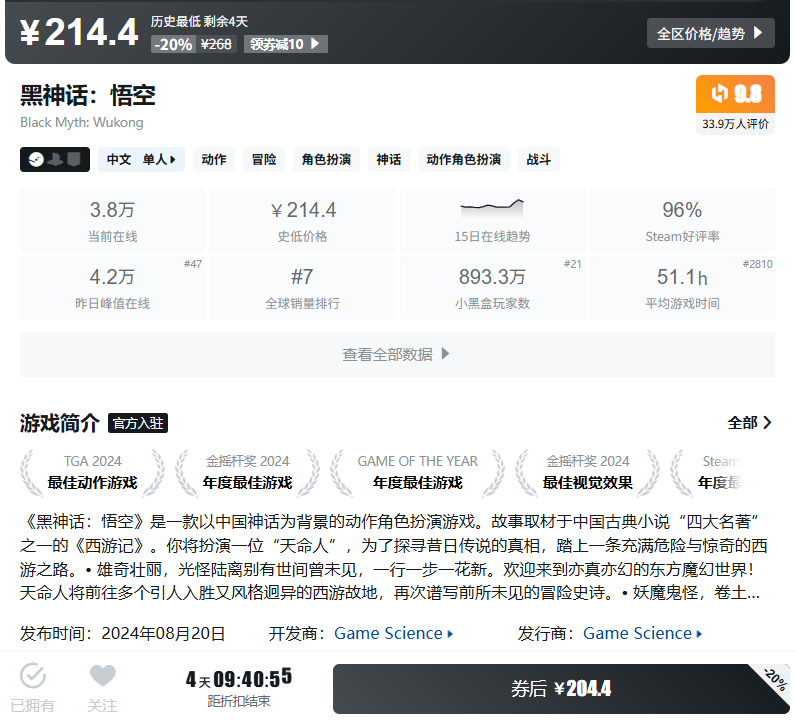795x726 pixels.
Task: Click the Black Myth: Wukong subtitle
Action: coord(82,123)
